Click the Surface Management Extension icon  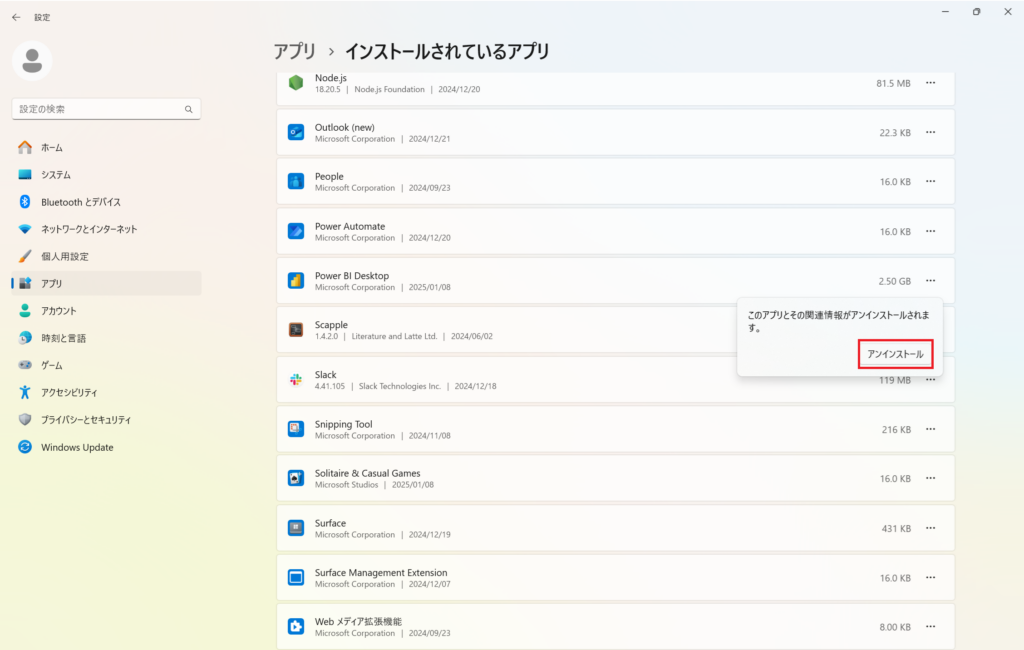[296, 577]
